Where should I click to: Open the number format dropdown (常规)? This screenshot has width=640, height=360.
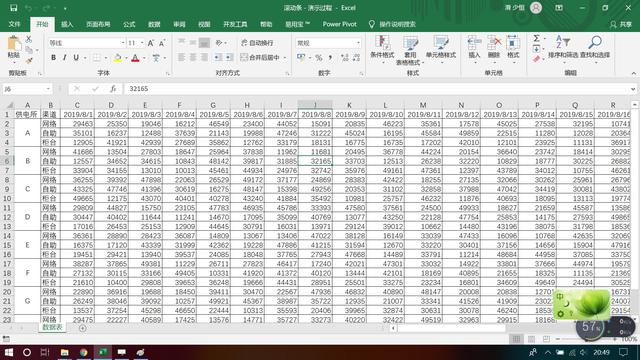(358, 43)
